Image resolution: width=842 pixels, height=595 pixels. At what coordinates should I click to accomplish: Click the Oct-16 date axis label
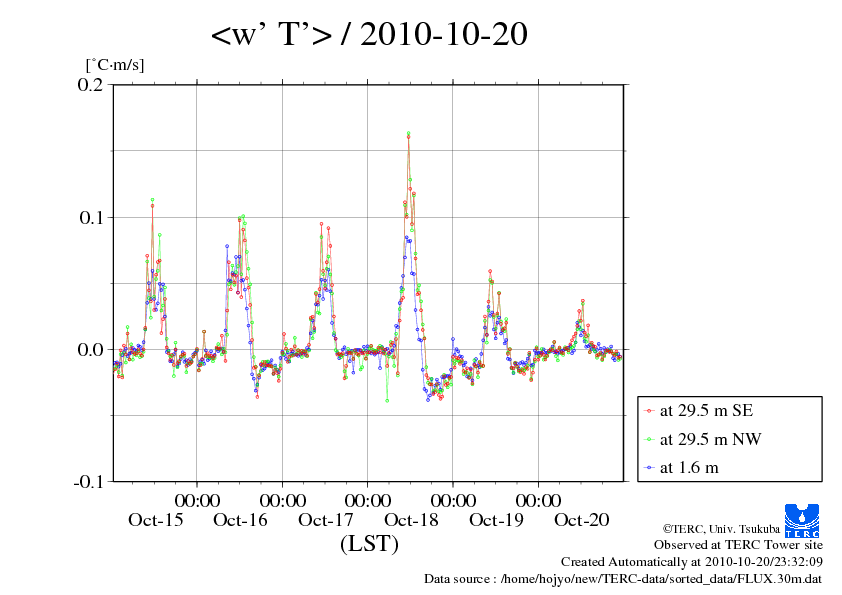pos(240,520)
